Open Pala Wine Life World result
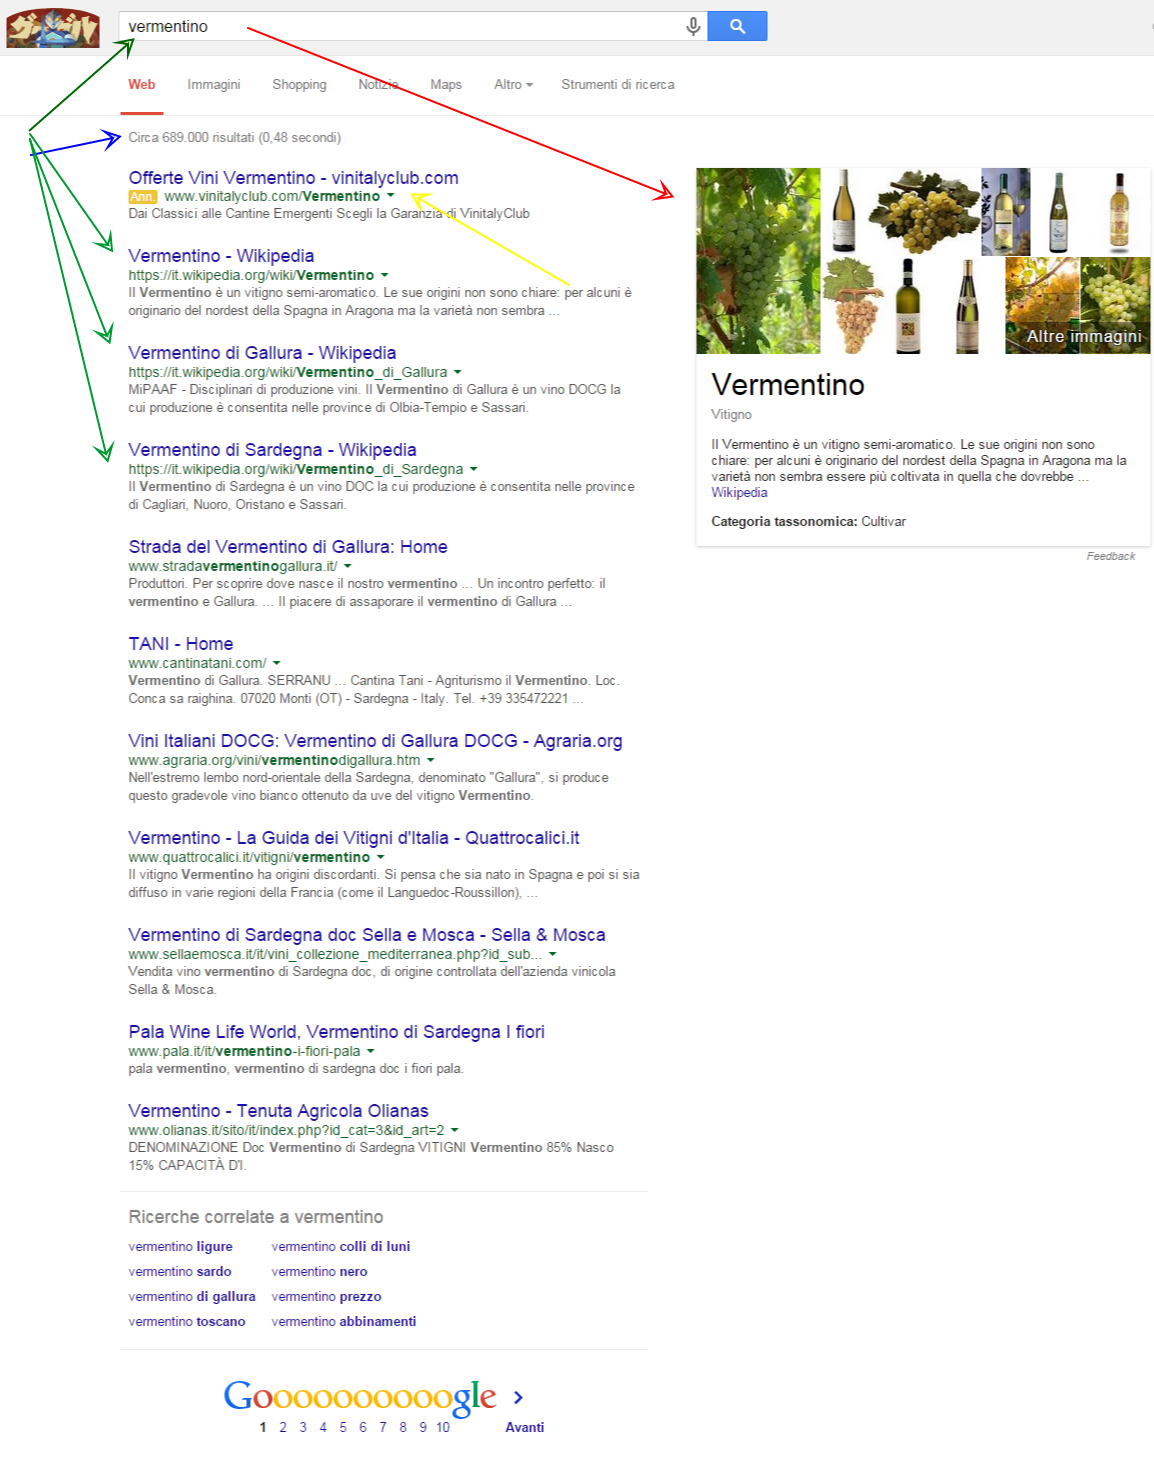Viewport: 1154px width, 1464px height. tap(337, 1032)
